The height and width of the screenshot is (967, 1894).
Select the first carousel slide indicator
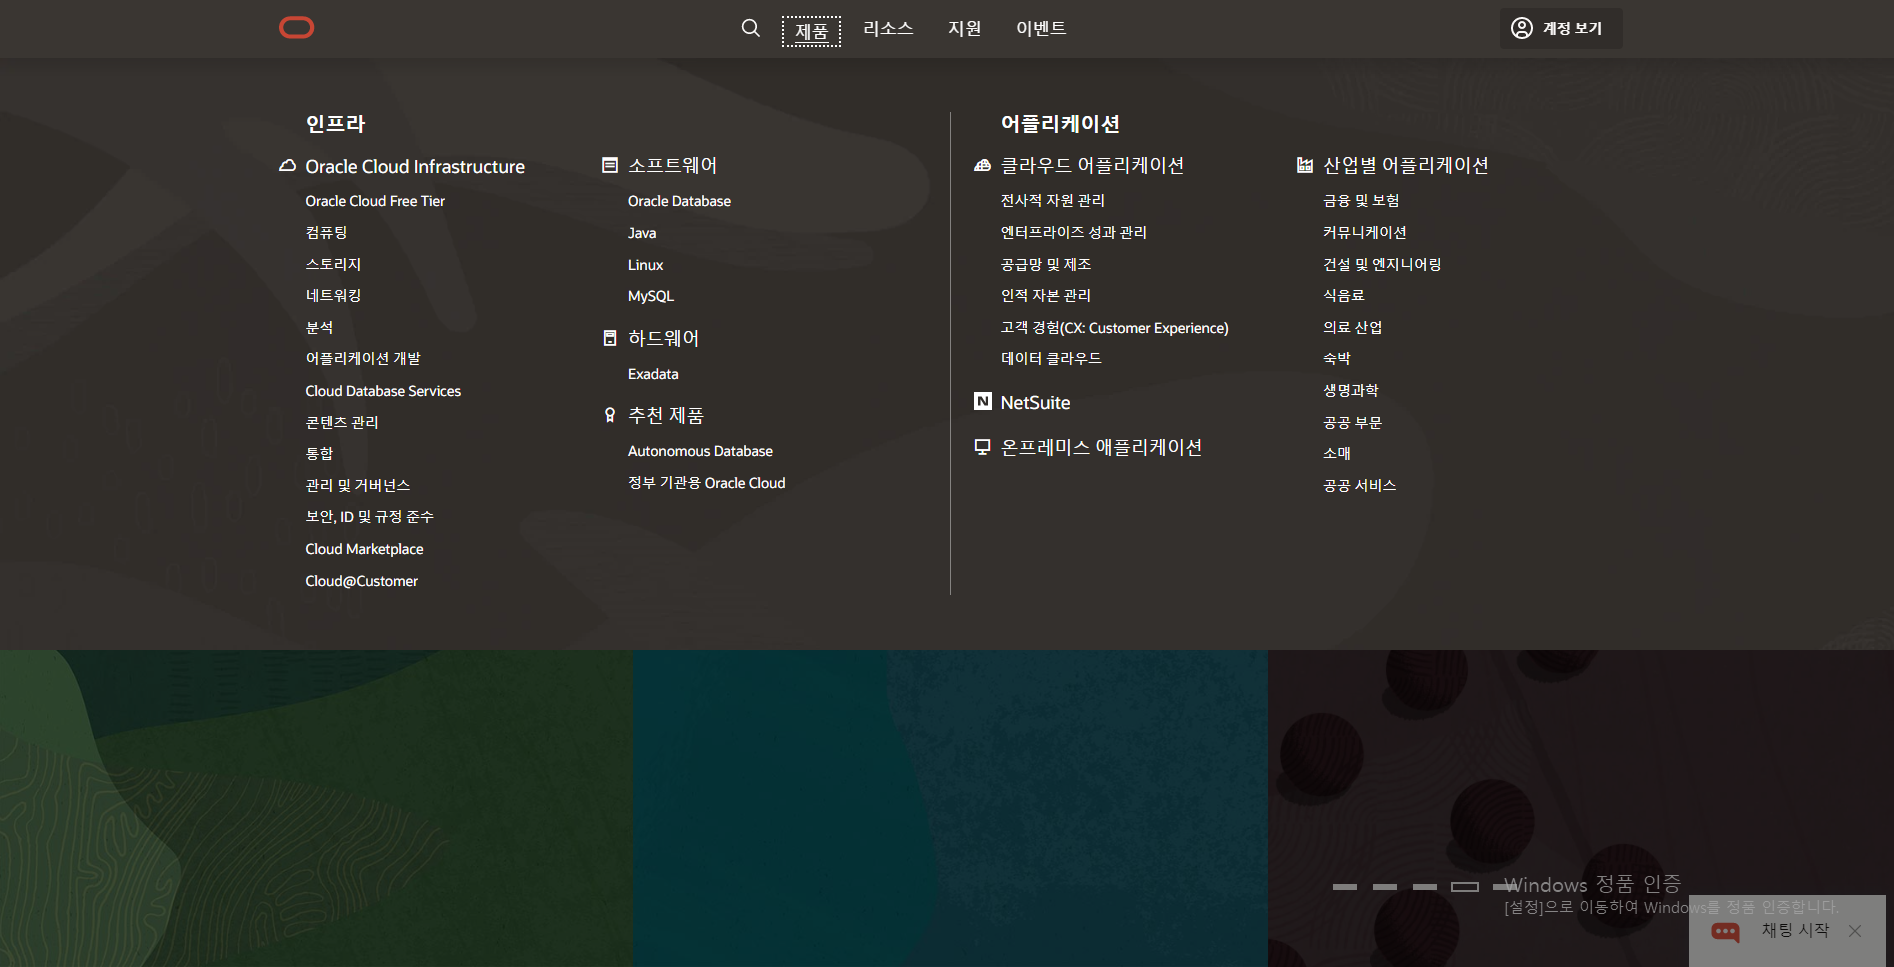(1345, 887)
